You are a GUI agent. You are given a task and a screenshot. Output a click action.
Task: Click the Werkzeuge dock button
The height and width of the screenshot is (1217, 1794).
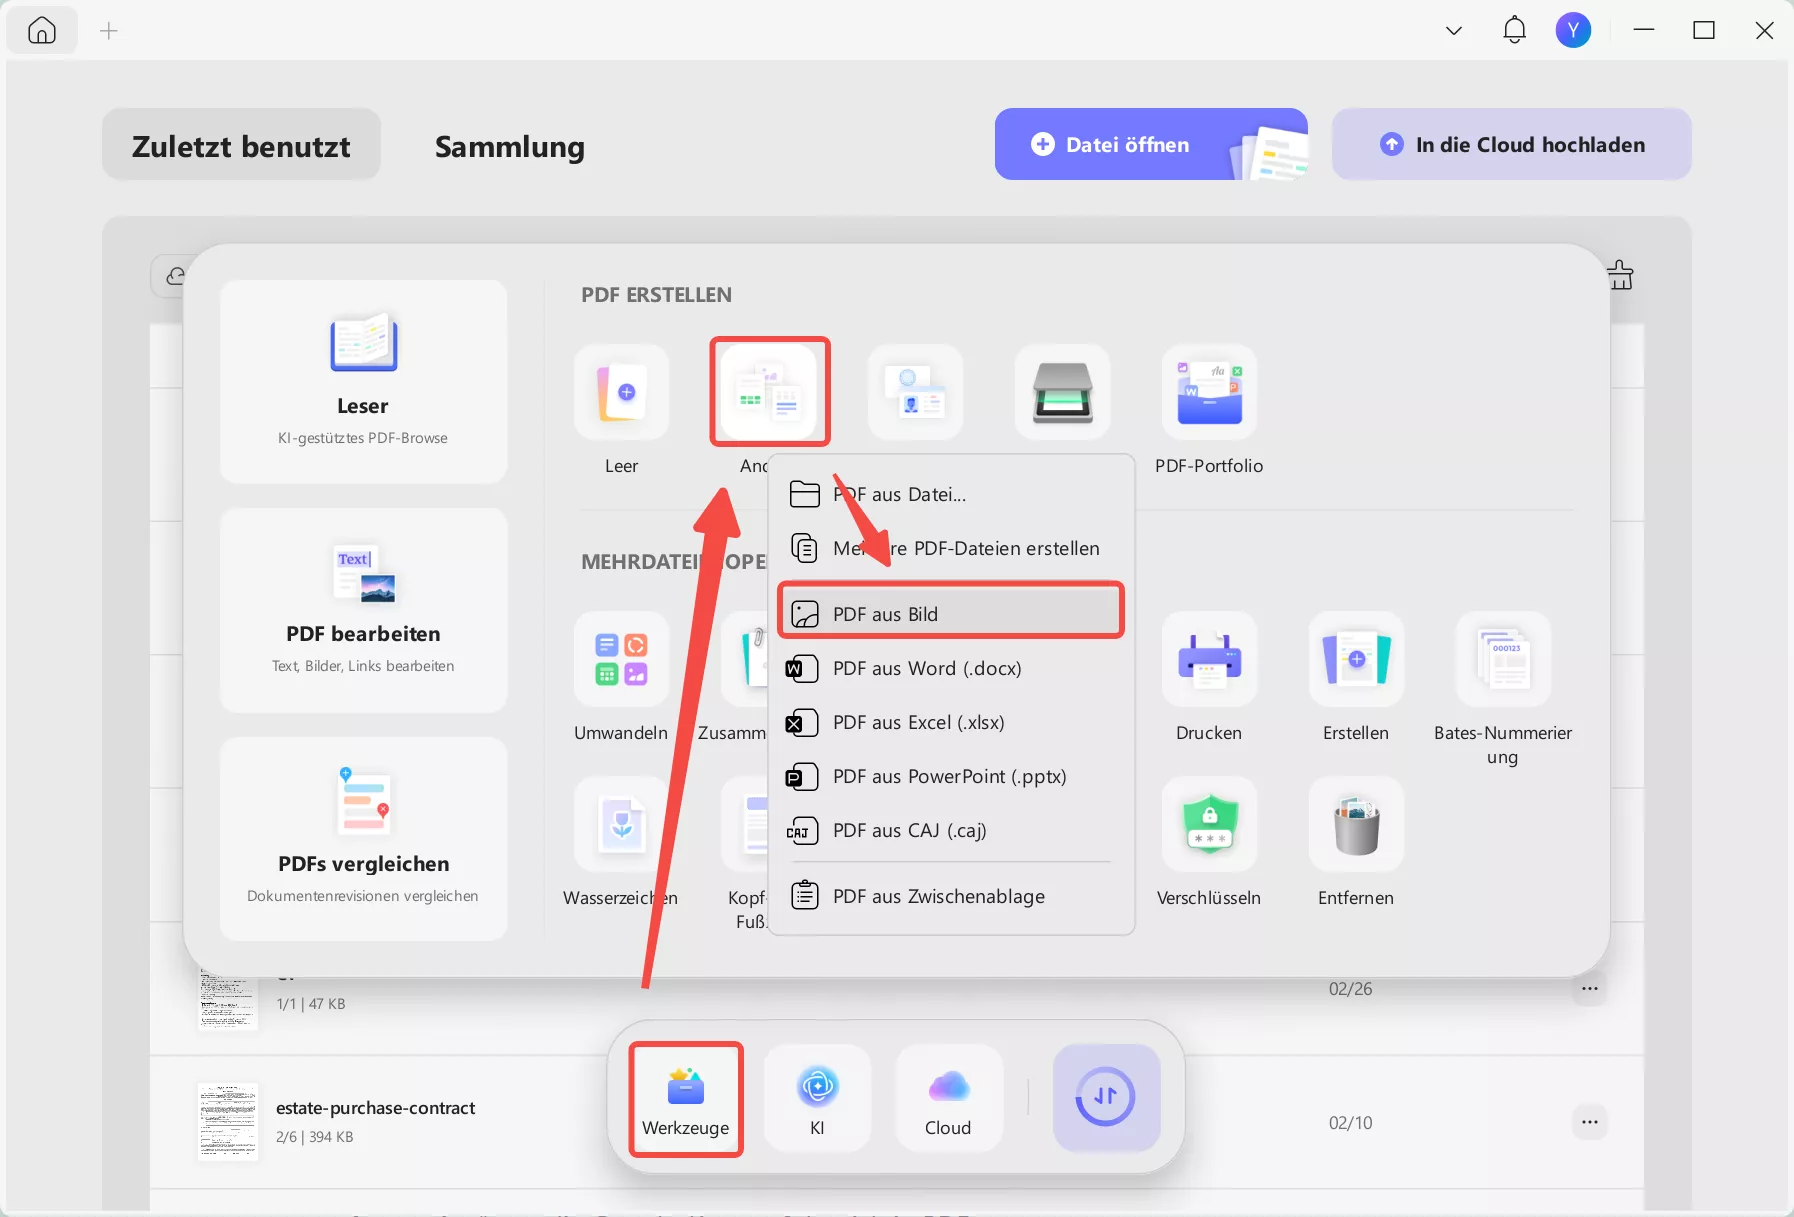pos(686,1099)
